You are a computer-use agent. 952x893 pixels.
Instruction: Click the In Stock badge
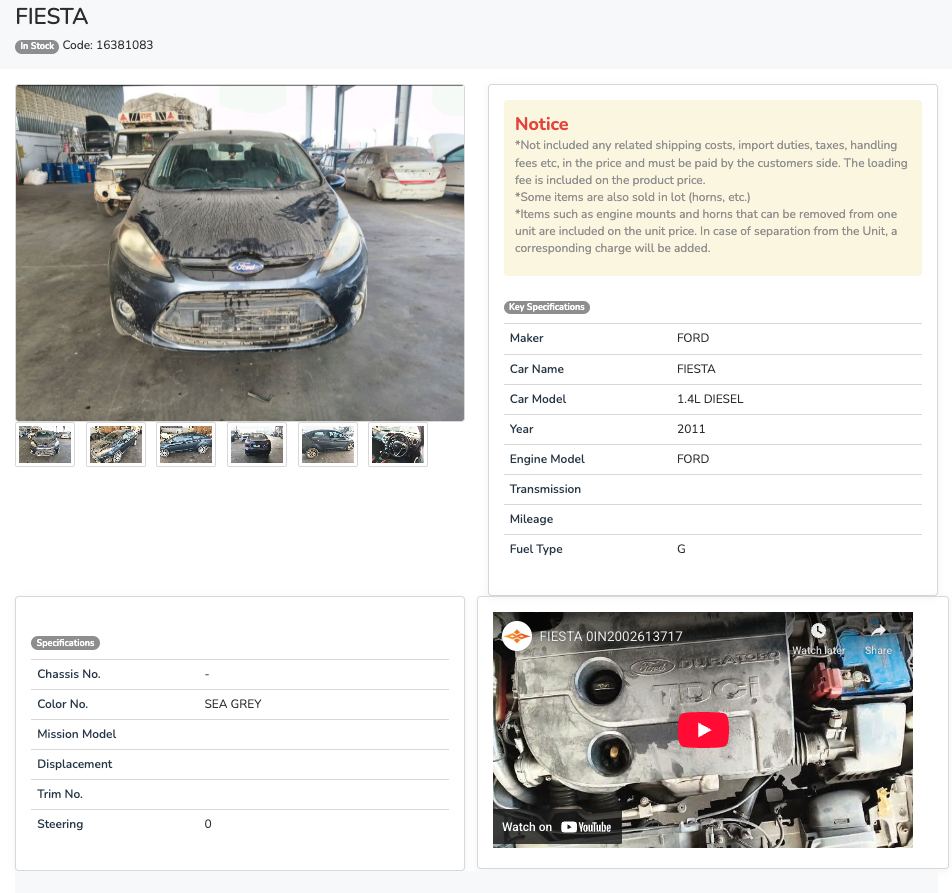click(x=37, y=46)
